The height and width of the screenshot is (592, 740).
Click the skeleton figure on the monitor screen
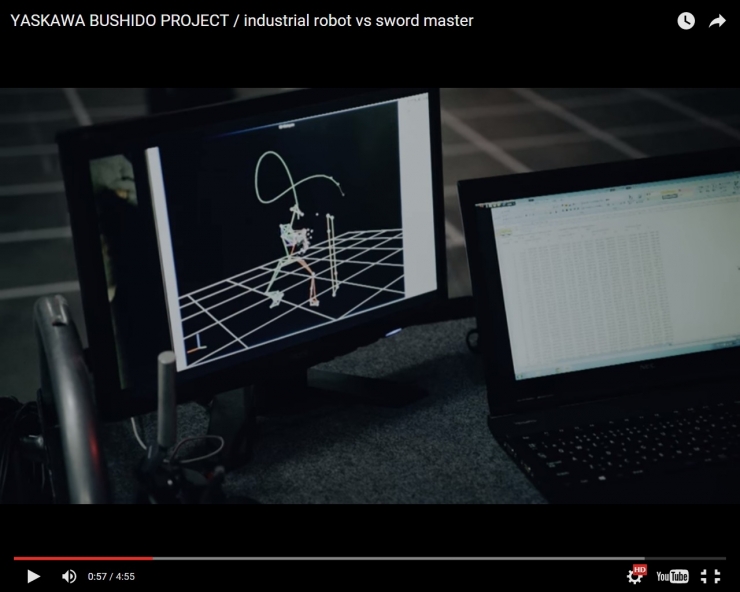[298, 245]
